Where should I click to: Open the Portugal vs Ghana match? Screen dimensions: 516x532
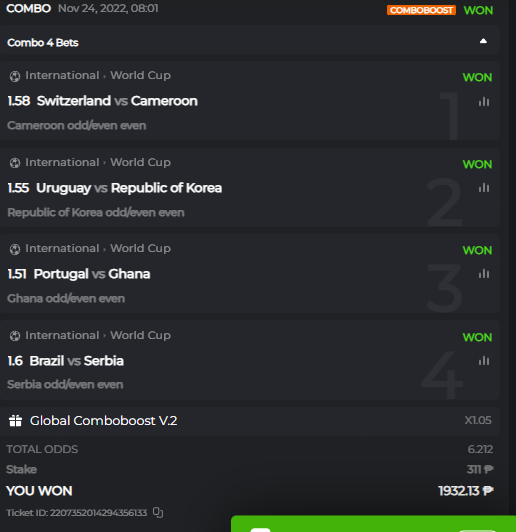tap(92, 274)
